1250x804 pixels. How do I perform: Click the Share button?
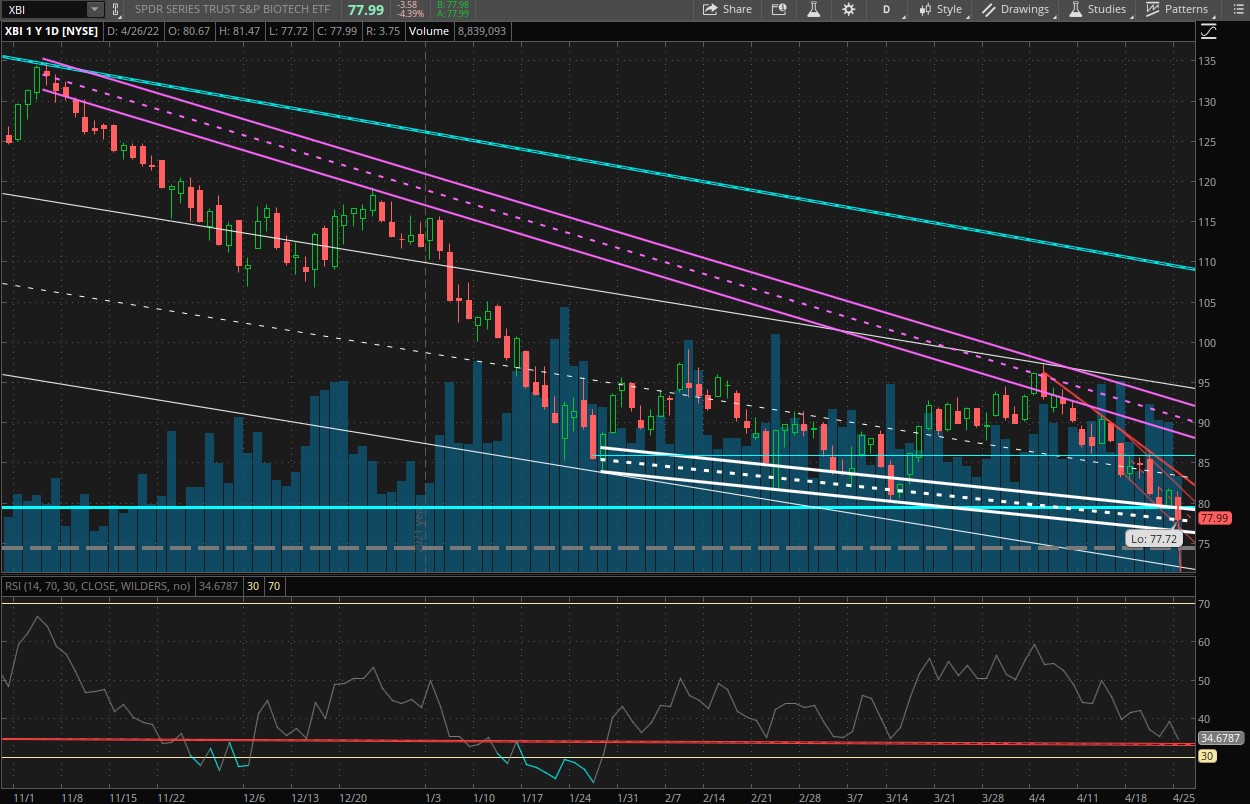point(727,9)
